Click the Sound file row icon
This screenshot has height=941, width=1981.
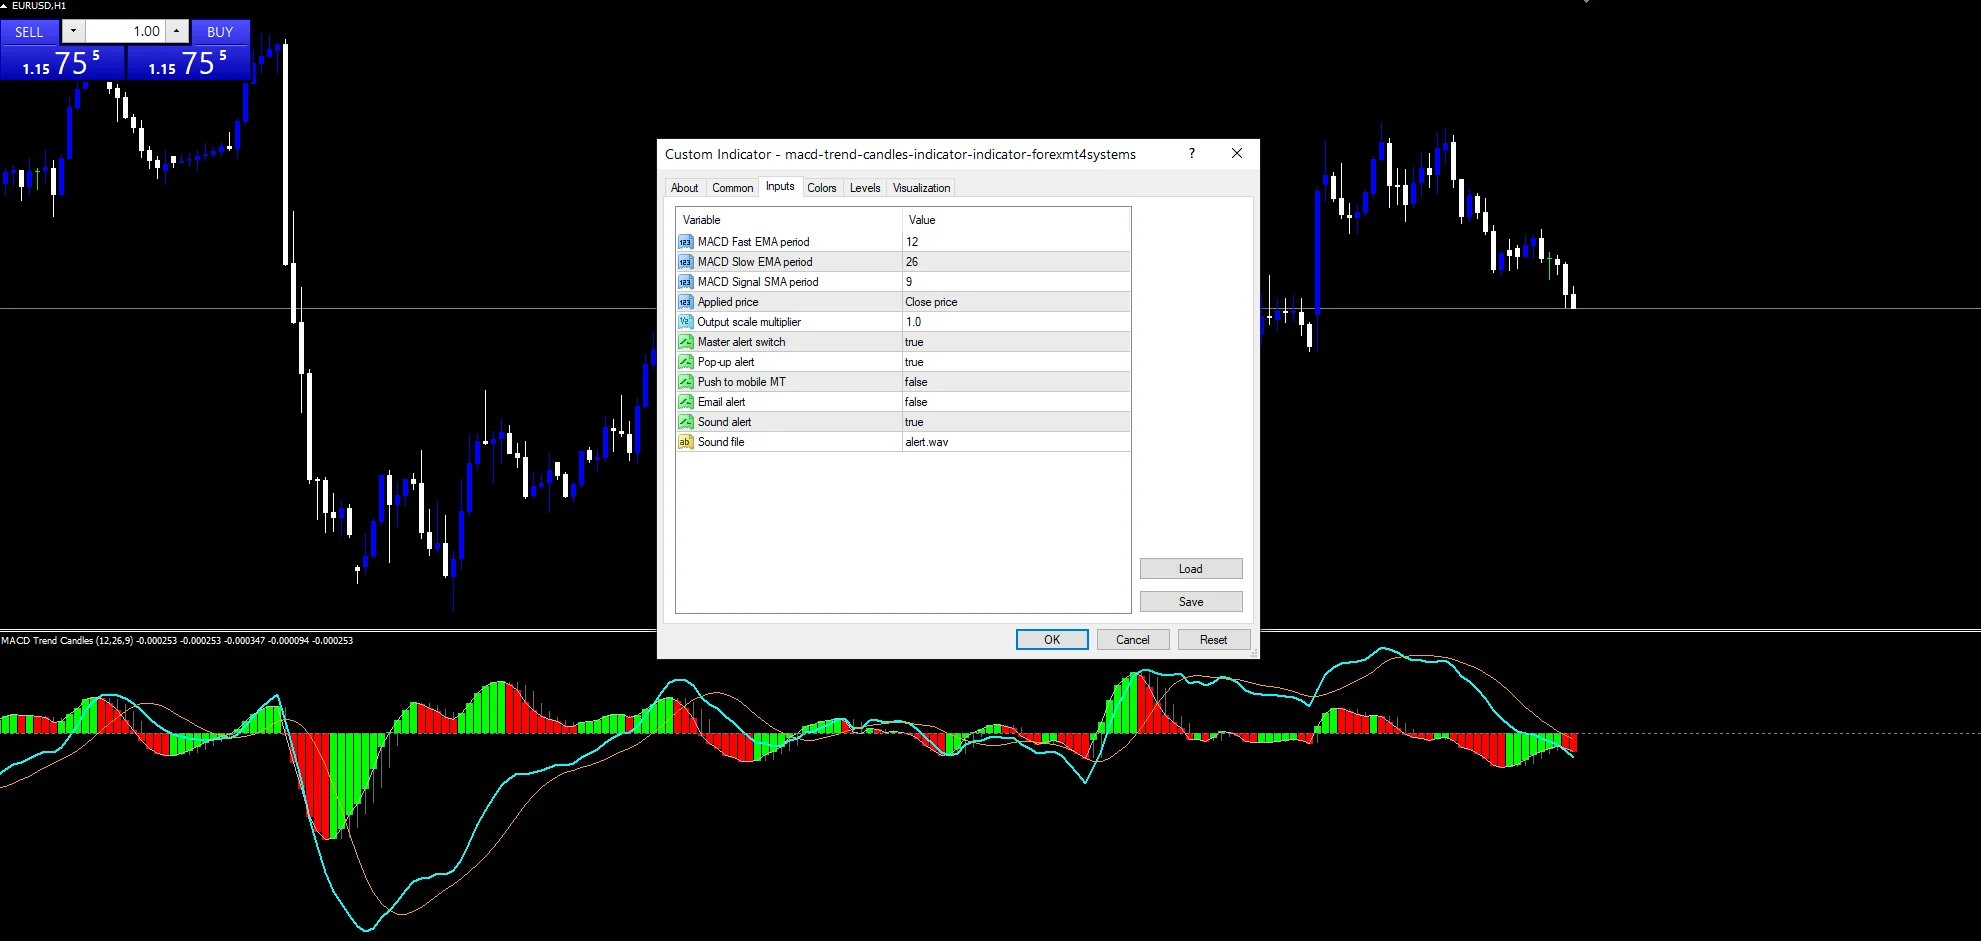click(685, 442)
